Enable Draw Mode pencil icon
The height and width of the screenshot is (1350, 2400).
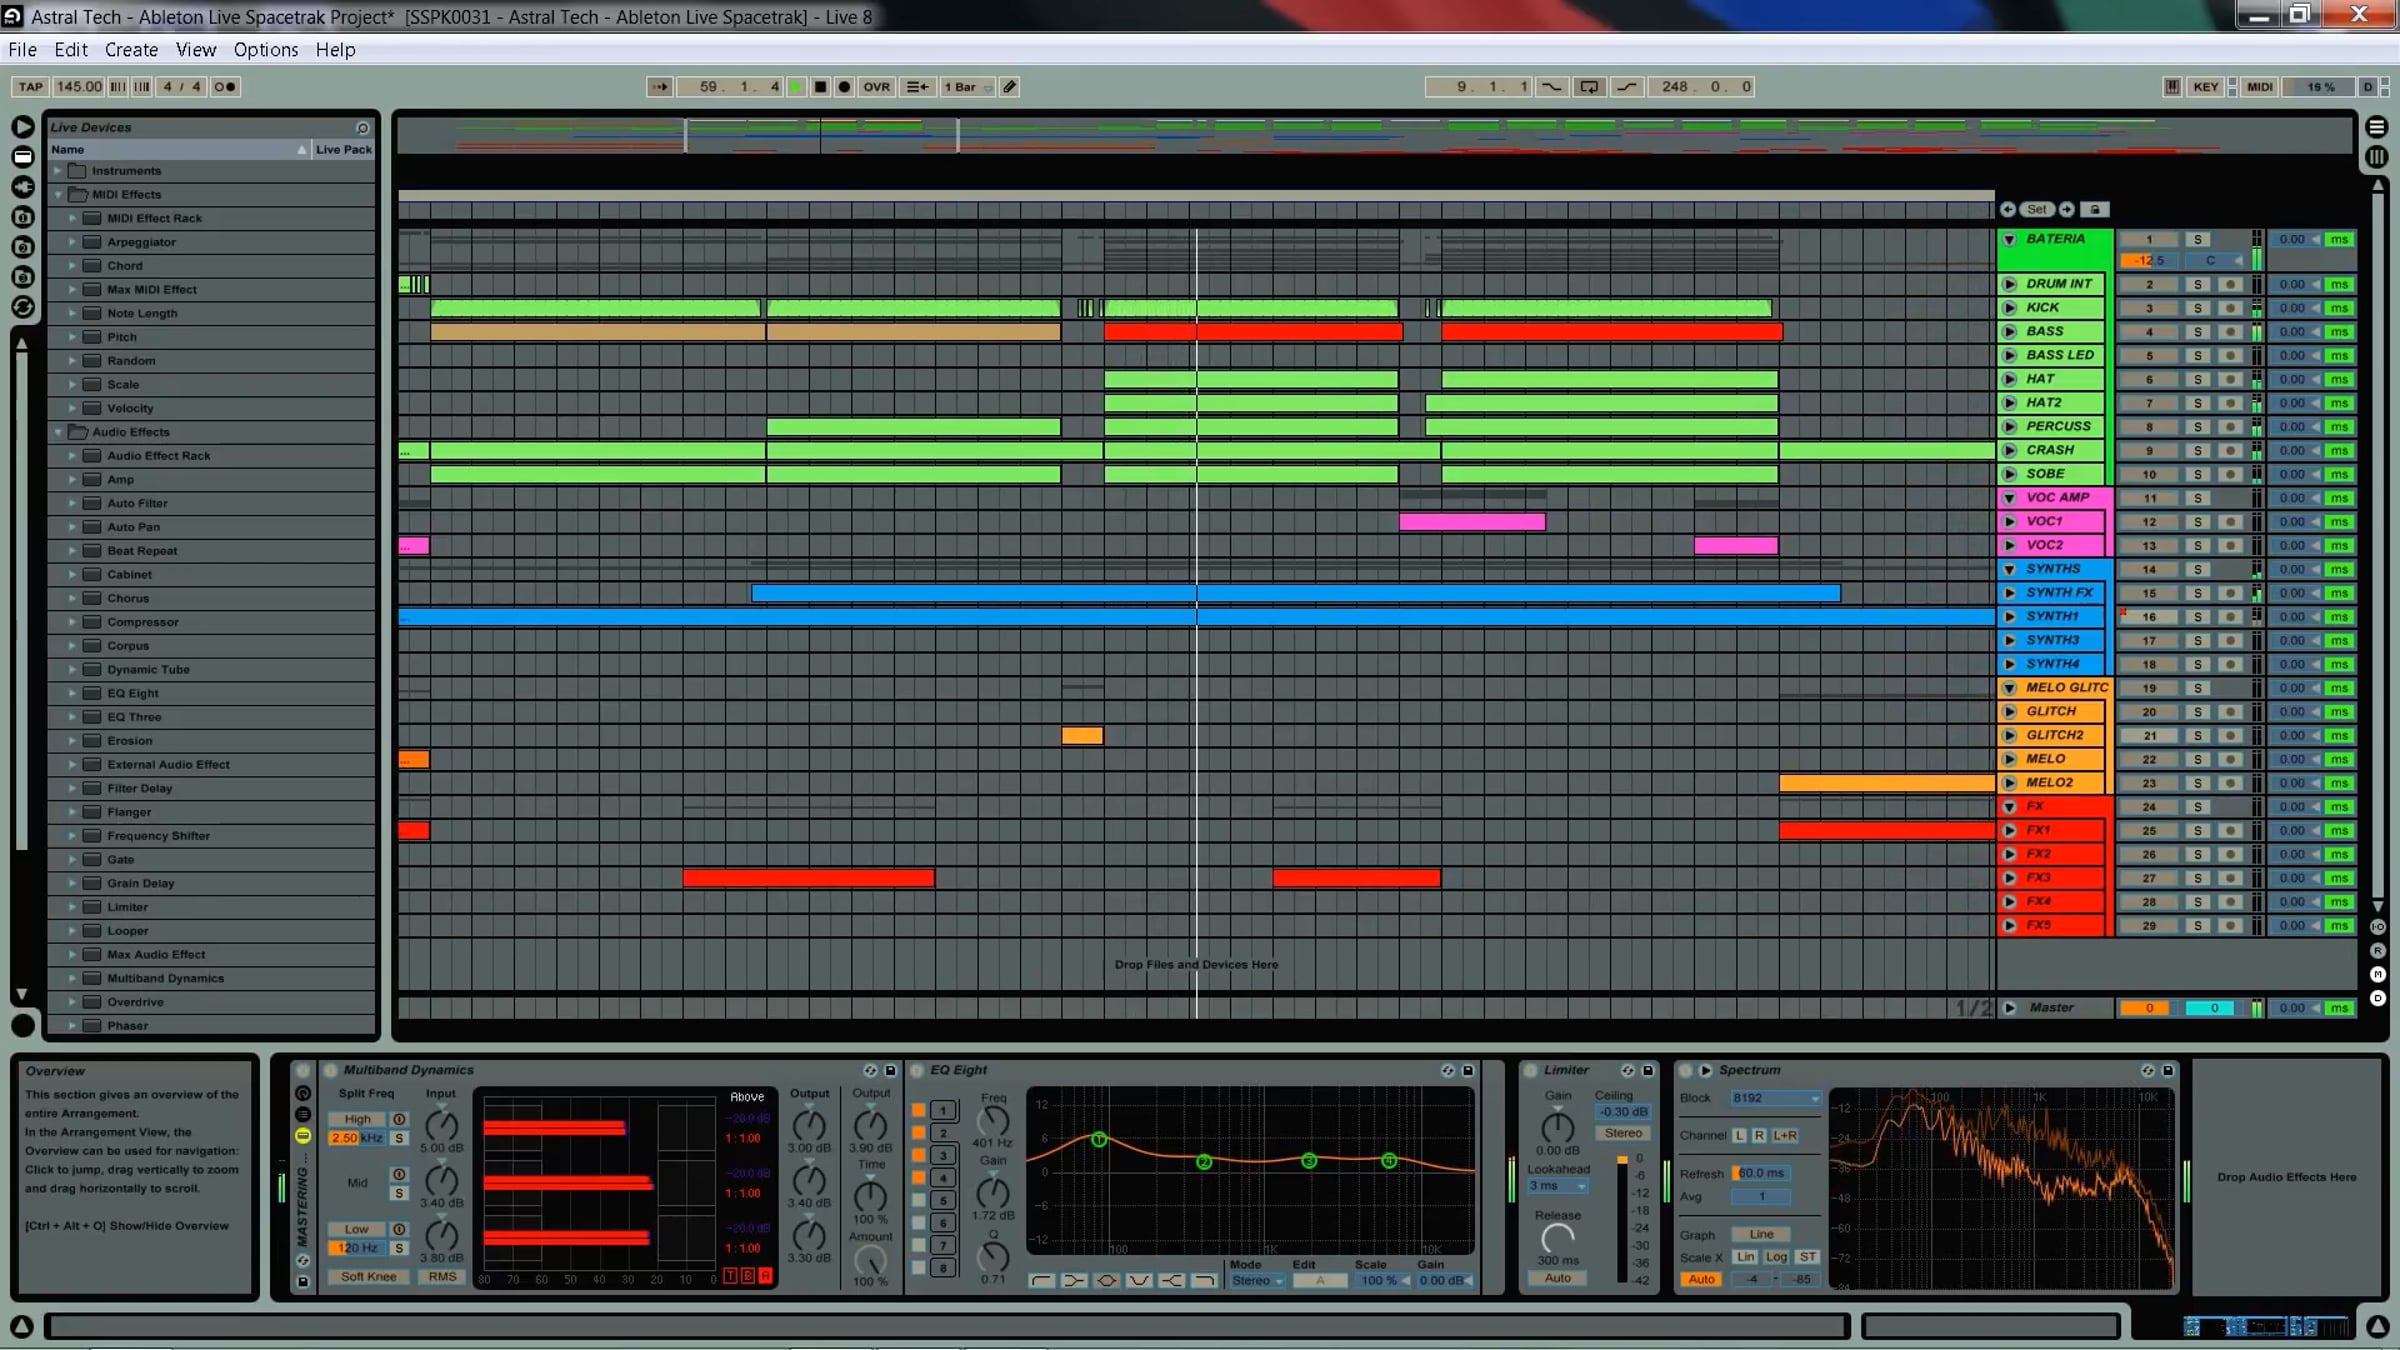pyautogui.click(x=1010, y=87)
